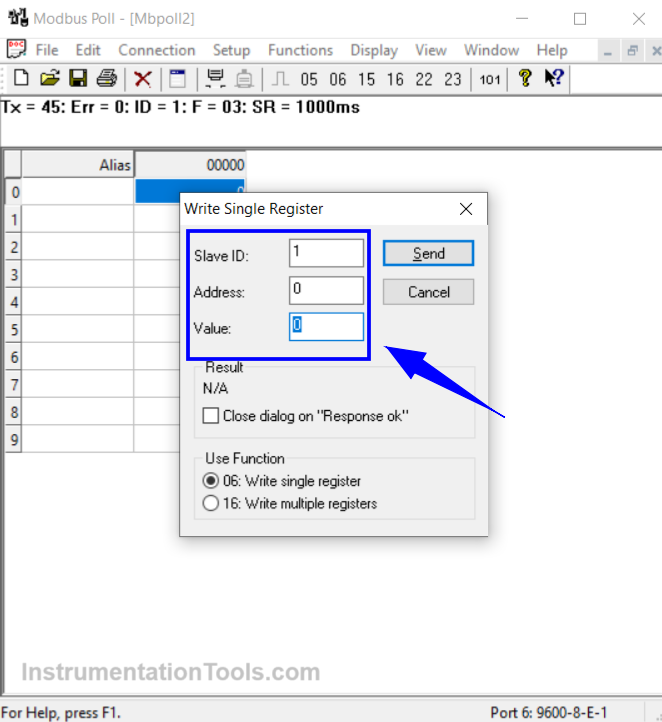Click the Save disk icon
Image resolution: width=662 pixels, height=722 pixels.
click(x=78, y=79)
